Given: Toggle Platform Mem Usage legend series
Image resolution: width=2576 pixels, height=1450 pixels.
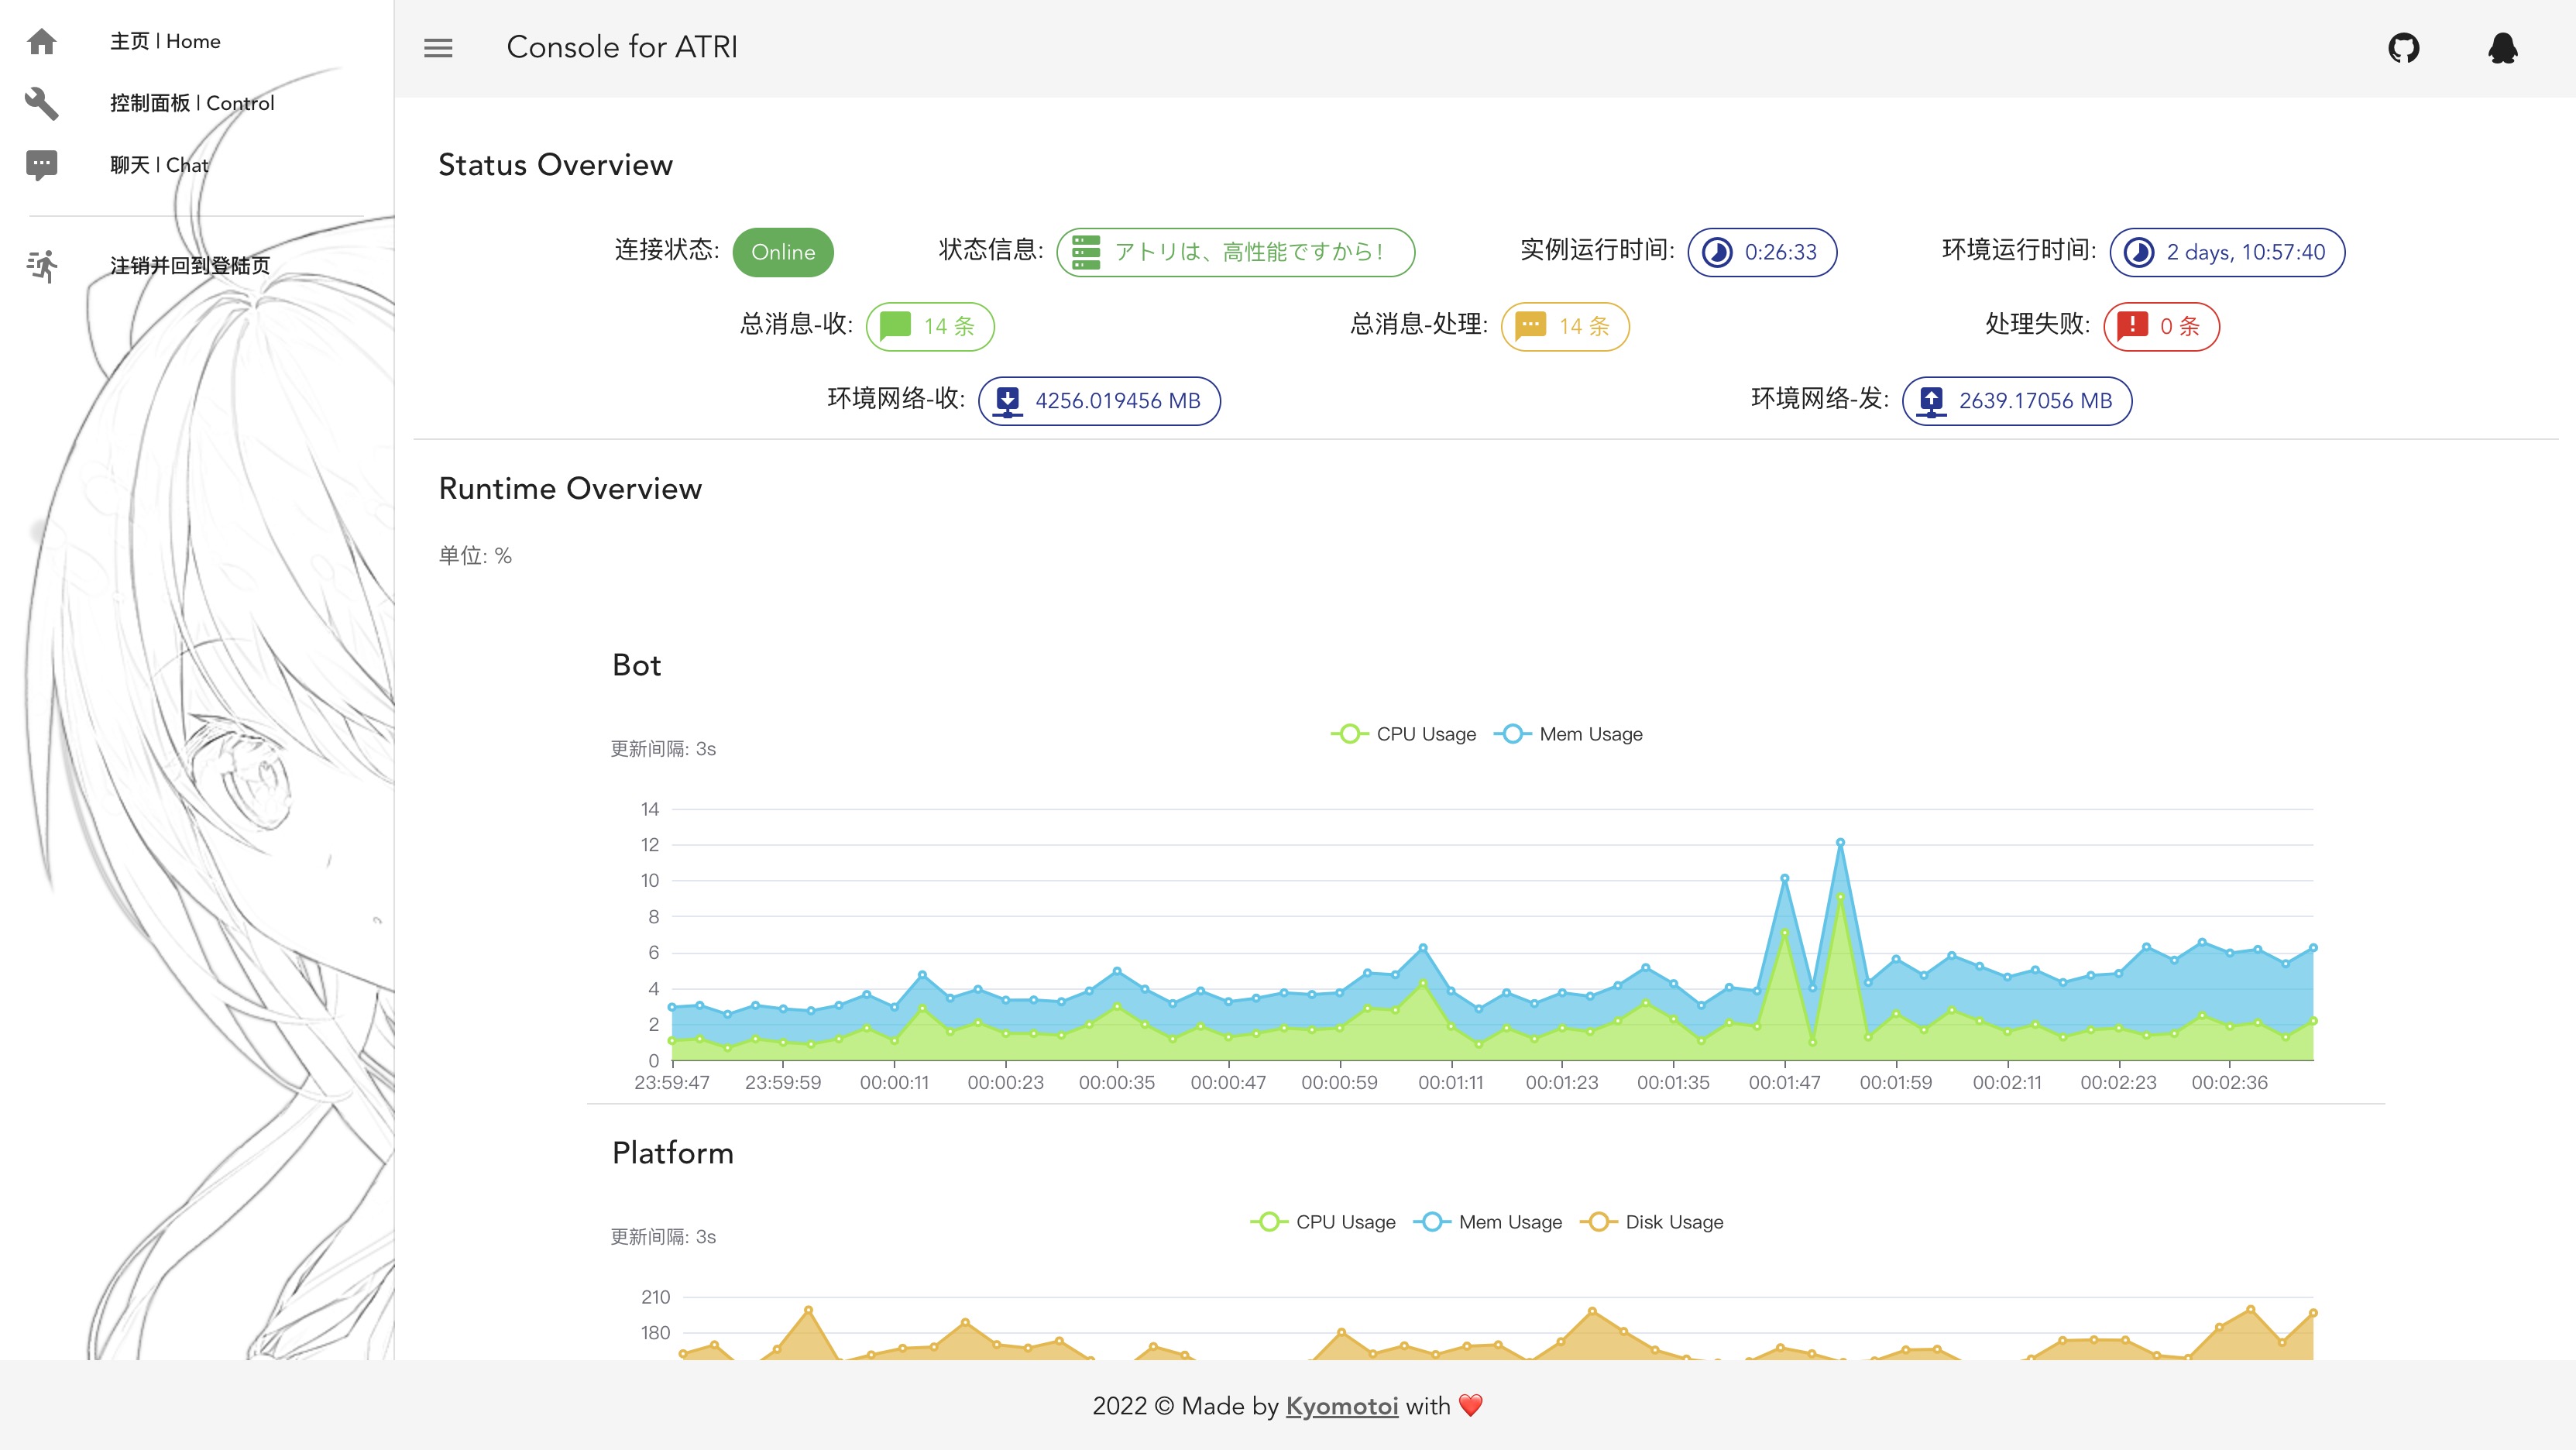Looking at the screenshot, I should pyautogui.click(x=1488, y=1222).
